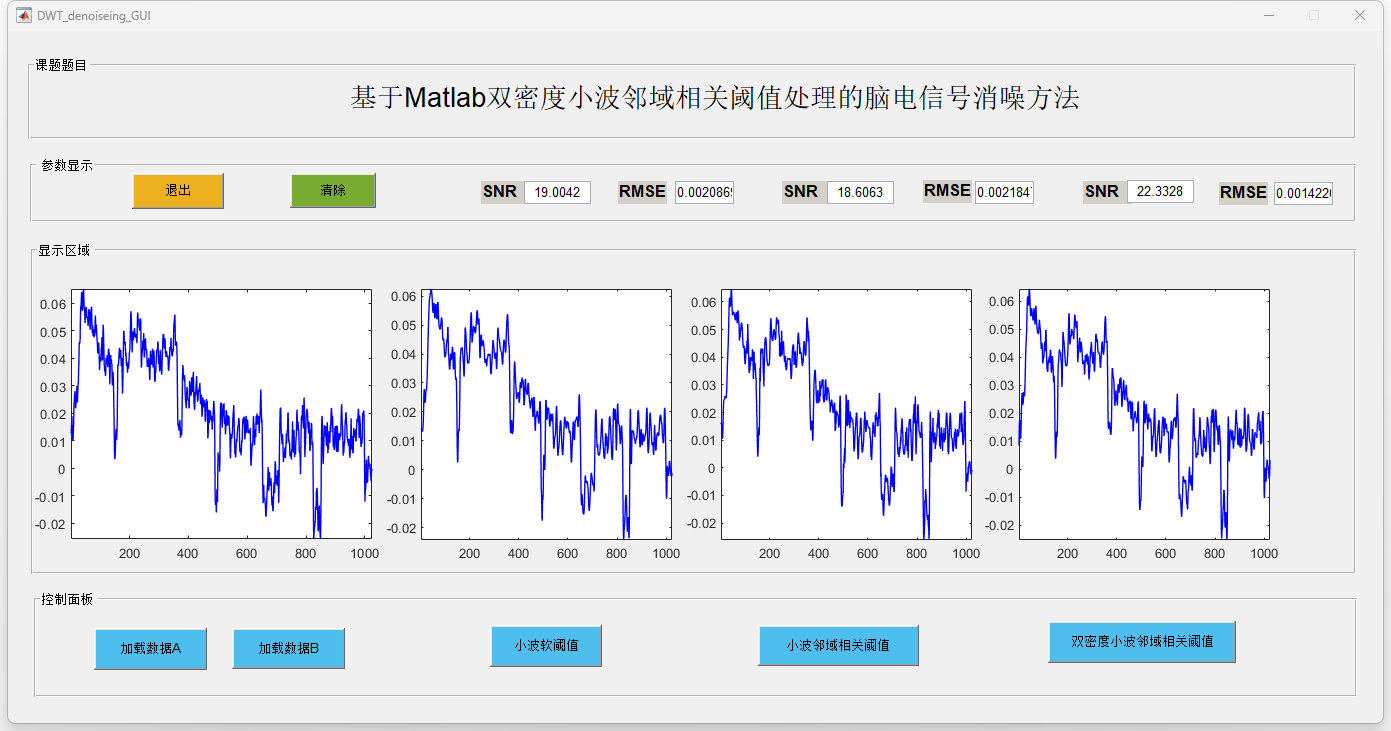
Task: Click the green 清除 clear button
Action: pos(333,191)
